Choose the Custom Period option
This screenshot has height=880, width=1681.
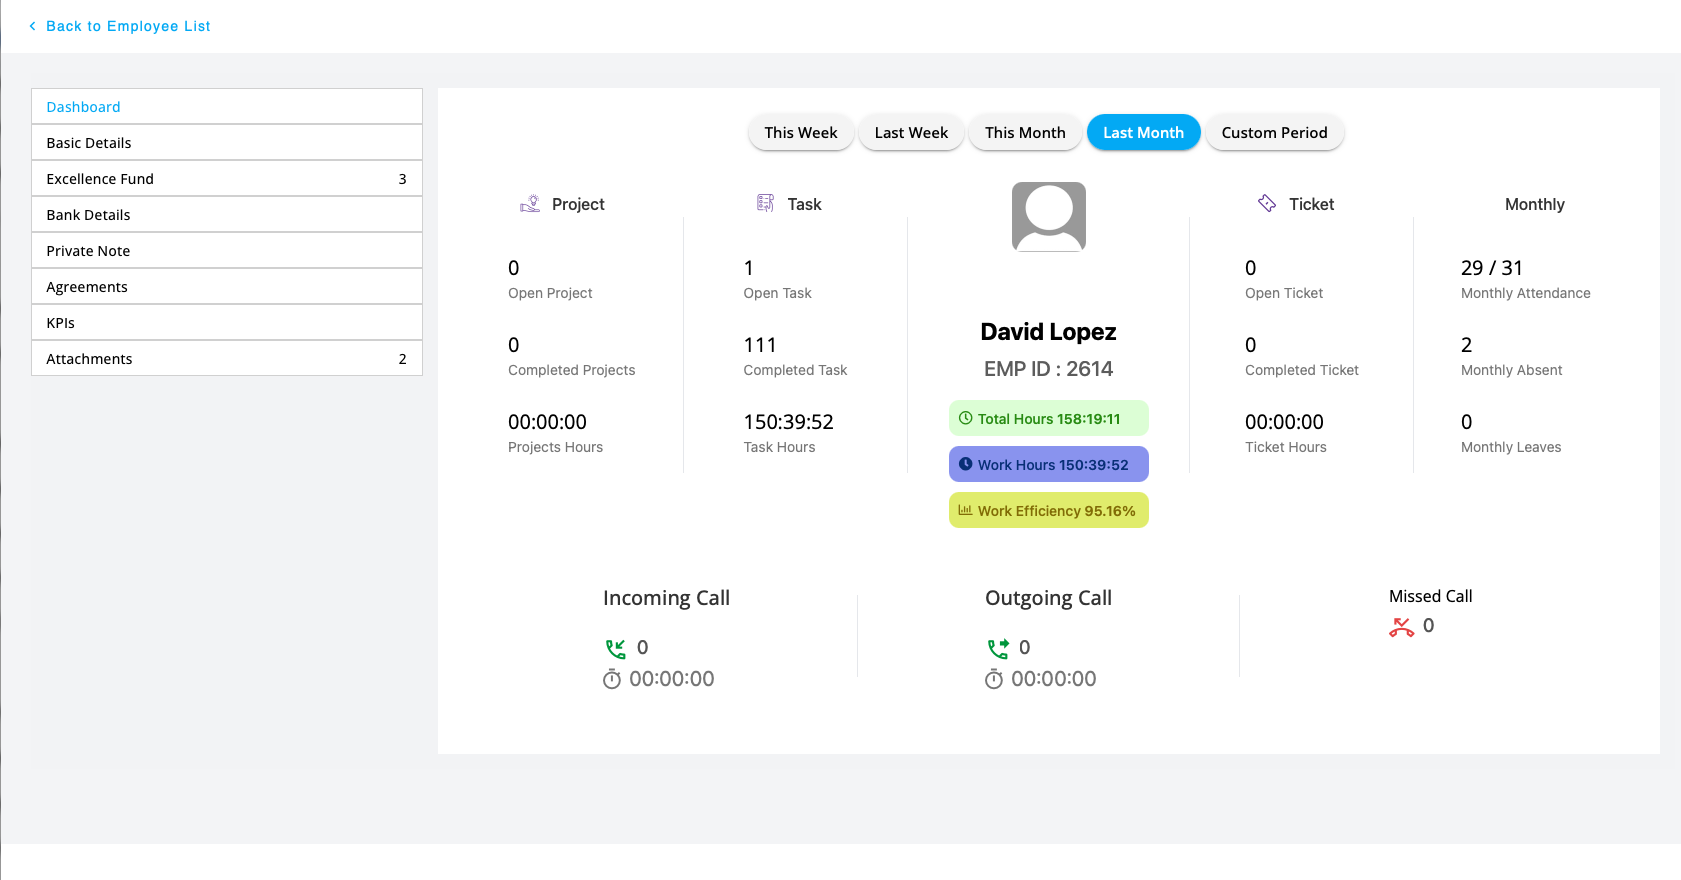tap(1273, 133)
